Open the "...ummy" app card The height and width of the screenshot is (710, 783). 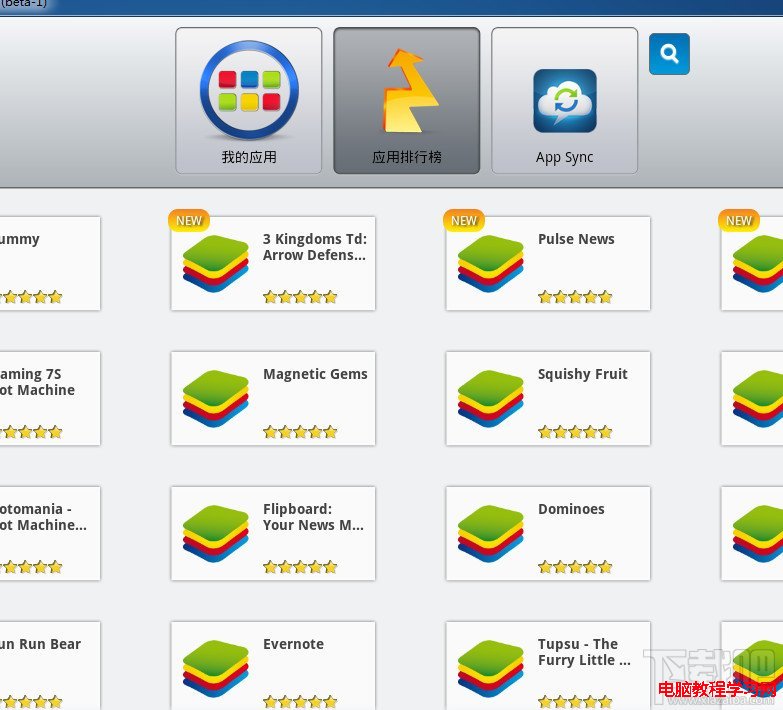[50, 264]
